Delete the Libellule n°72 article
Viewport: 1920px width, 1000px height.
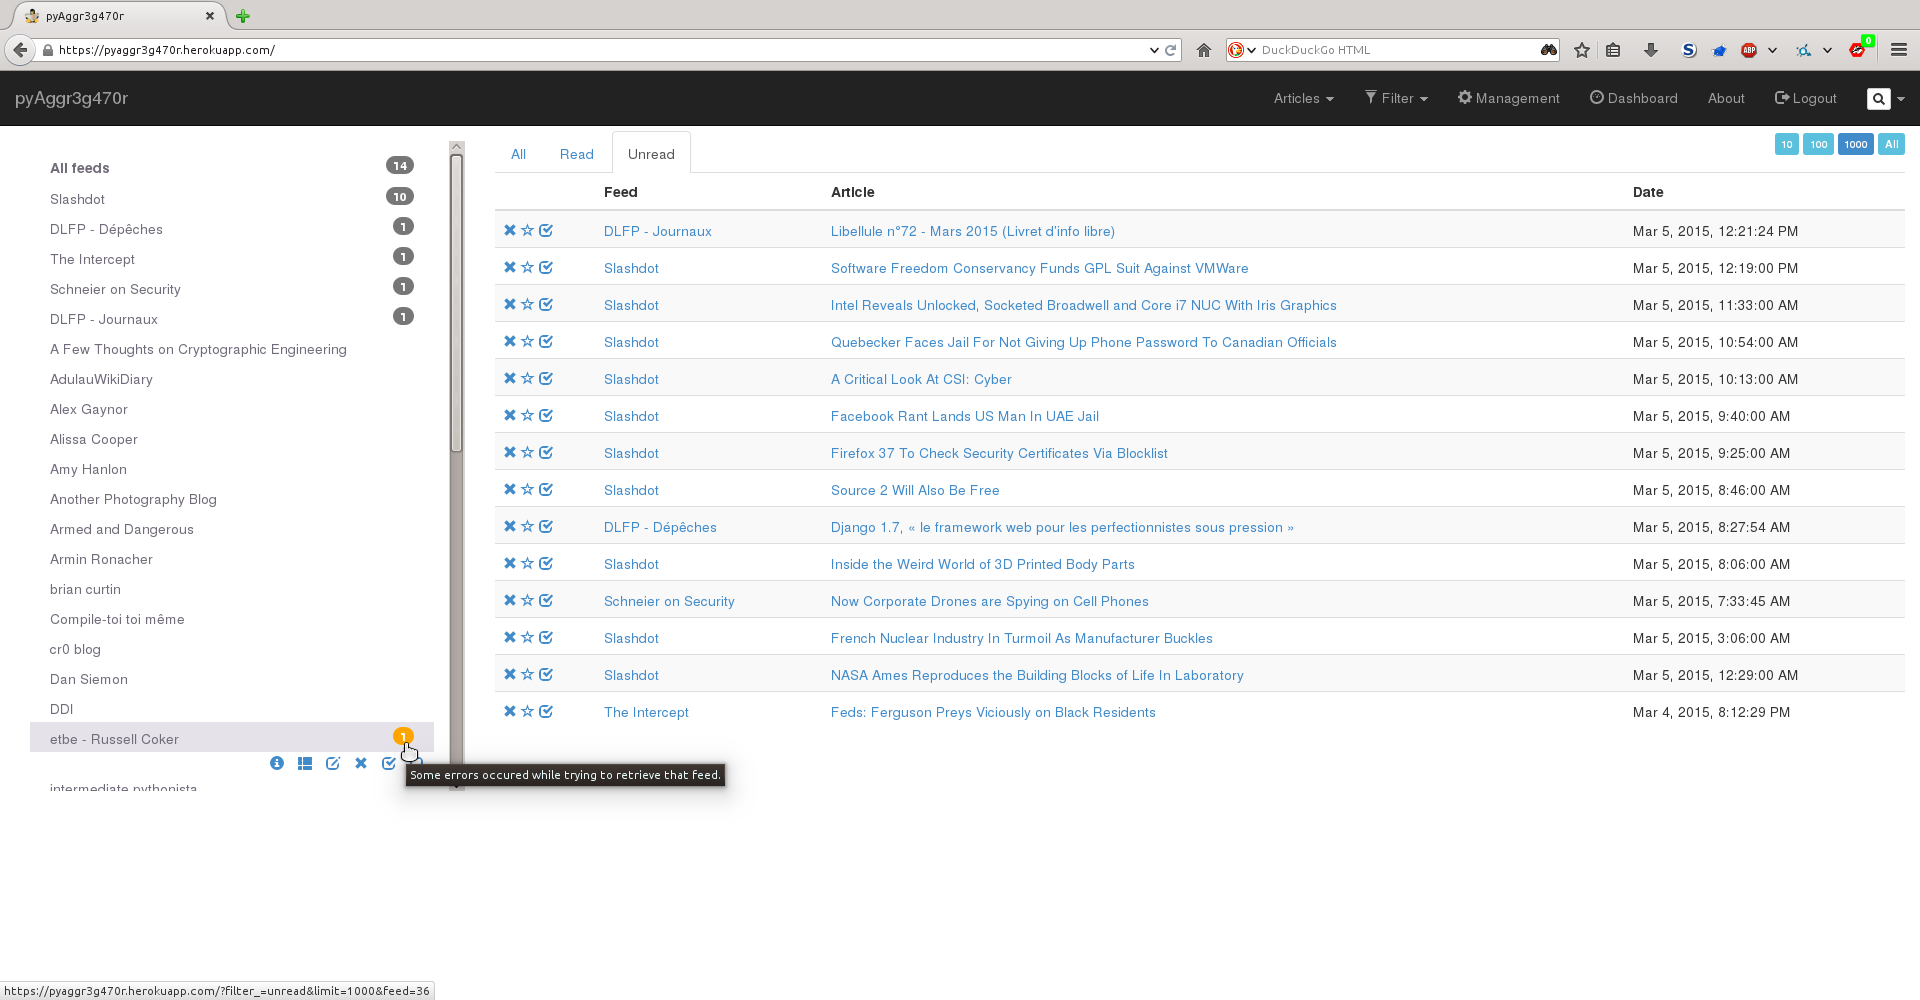click(510, 230)
